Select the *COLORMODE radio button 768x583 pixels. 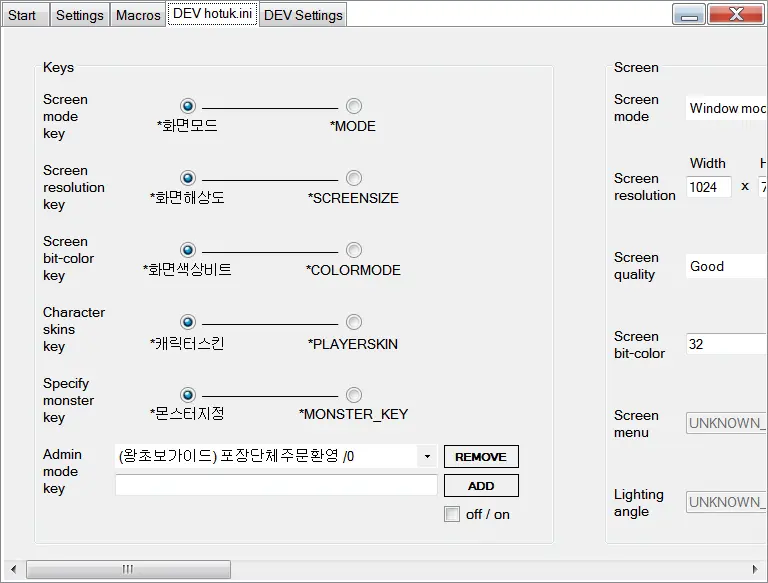354,250
